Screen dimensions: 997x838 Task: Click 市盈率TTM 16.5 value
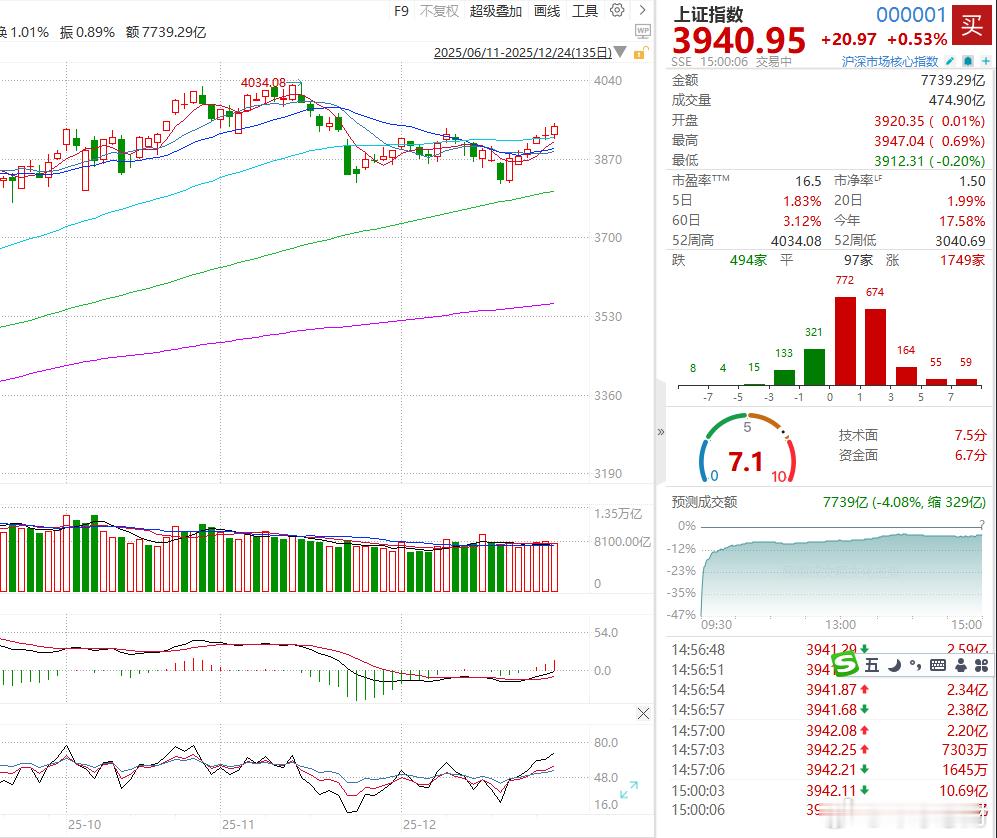coord(808,181)
